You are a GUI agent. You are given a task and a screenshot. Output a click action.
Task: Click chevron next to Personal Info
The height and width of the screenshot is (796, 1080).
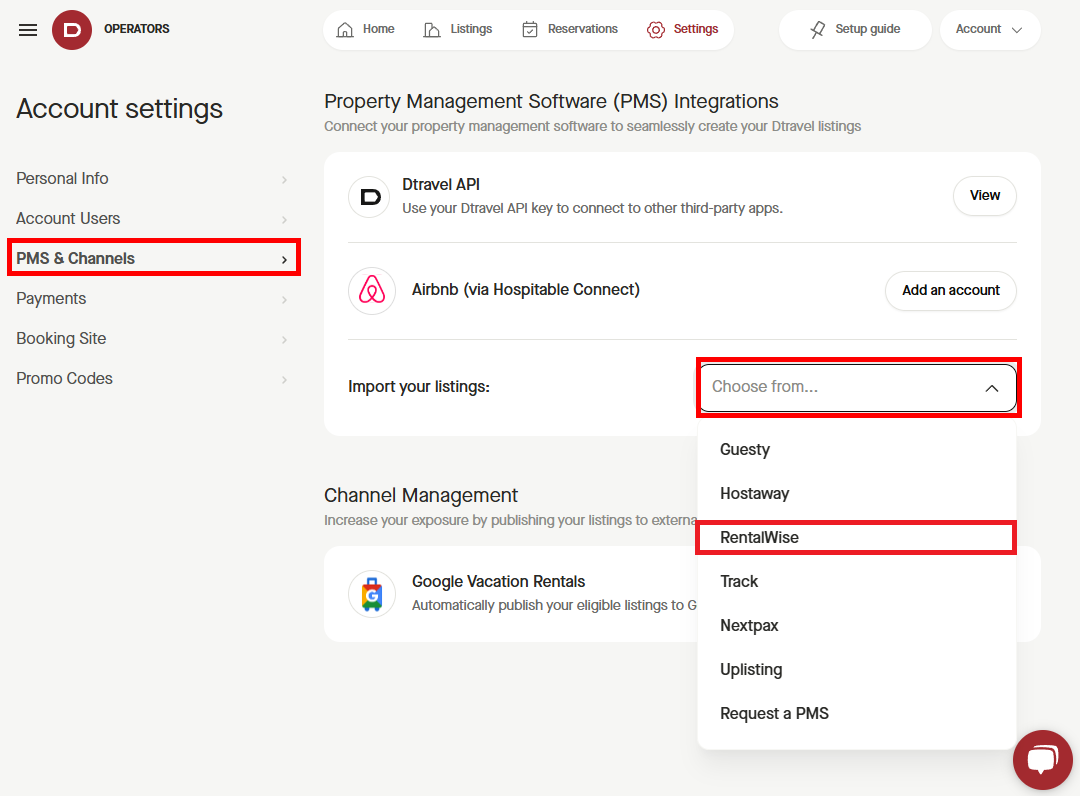[284, 180]
